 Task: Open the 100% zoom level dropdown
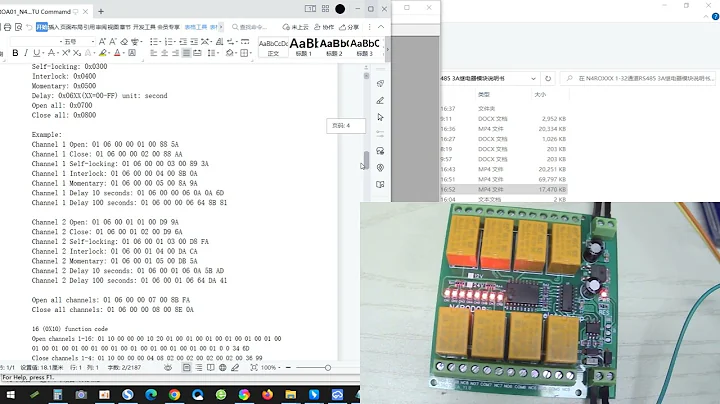point(270,367)
